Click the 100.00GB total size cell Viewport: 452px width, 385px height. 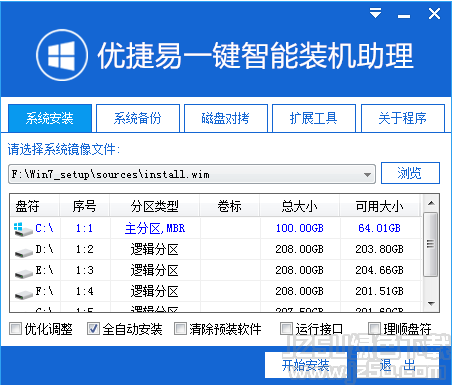[300, 228]
